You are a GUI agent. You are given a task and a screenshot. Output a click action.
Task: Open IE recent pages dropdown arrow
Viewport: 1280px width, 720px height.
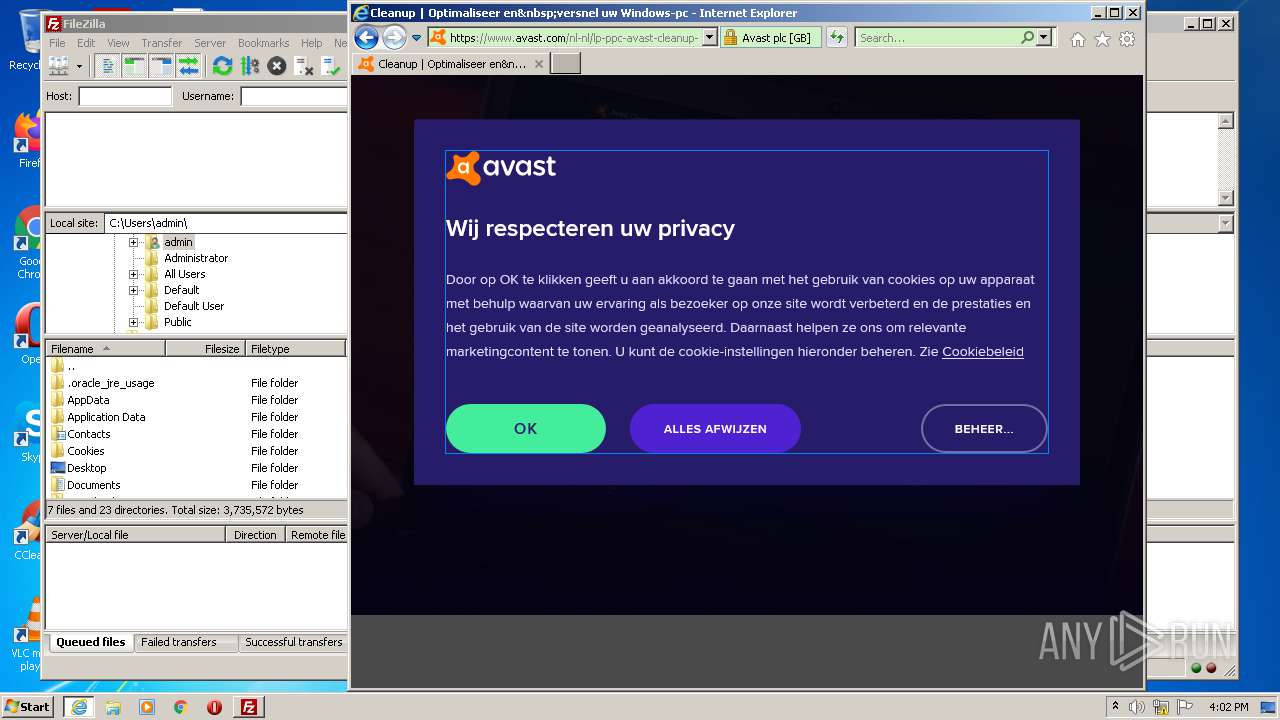pos(417,38)
